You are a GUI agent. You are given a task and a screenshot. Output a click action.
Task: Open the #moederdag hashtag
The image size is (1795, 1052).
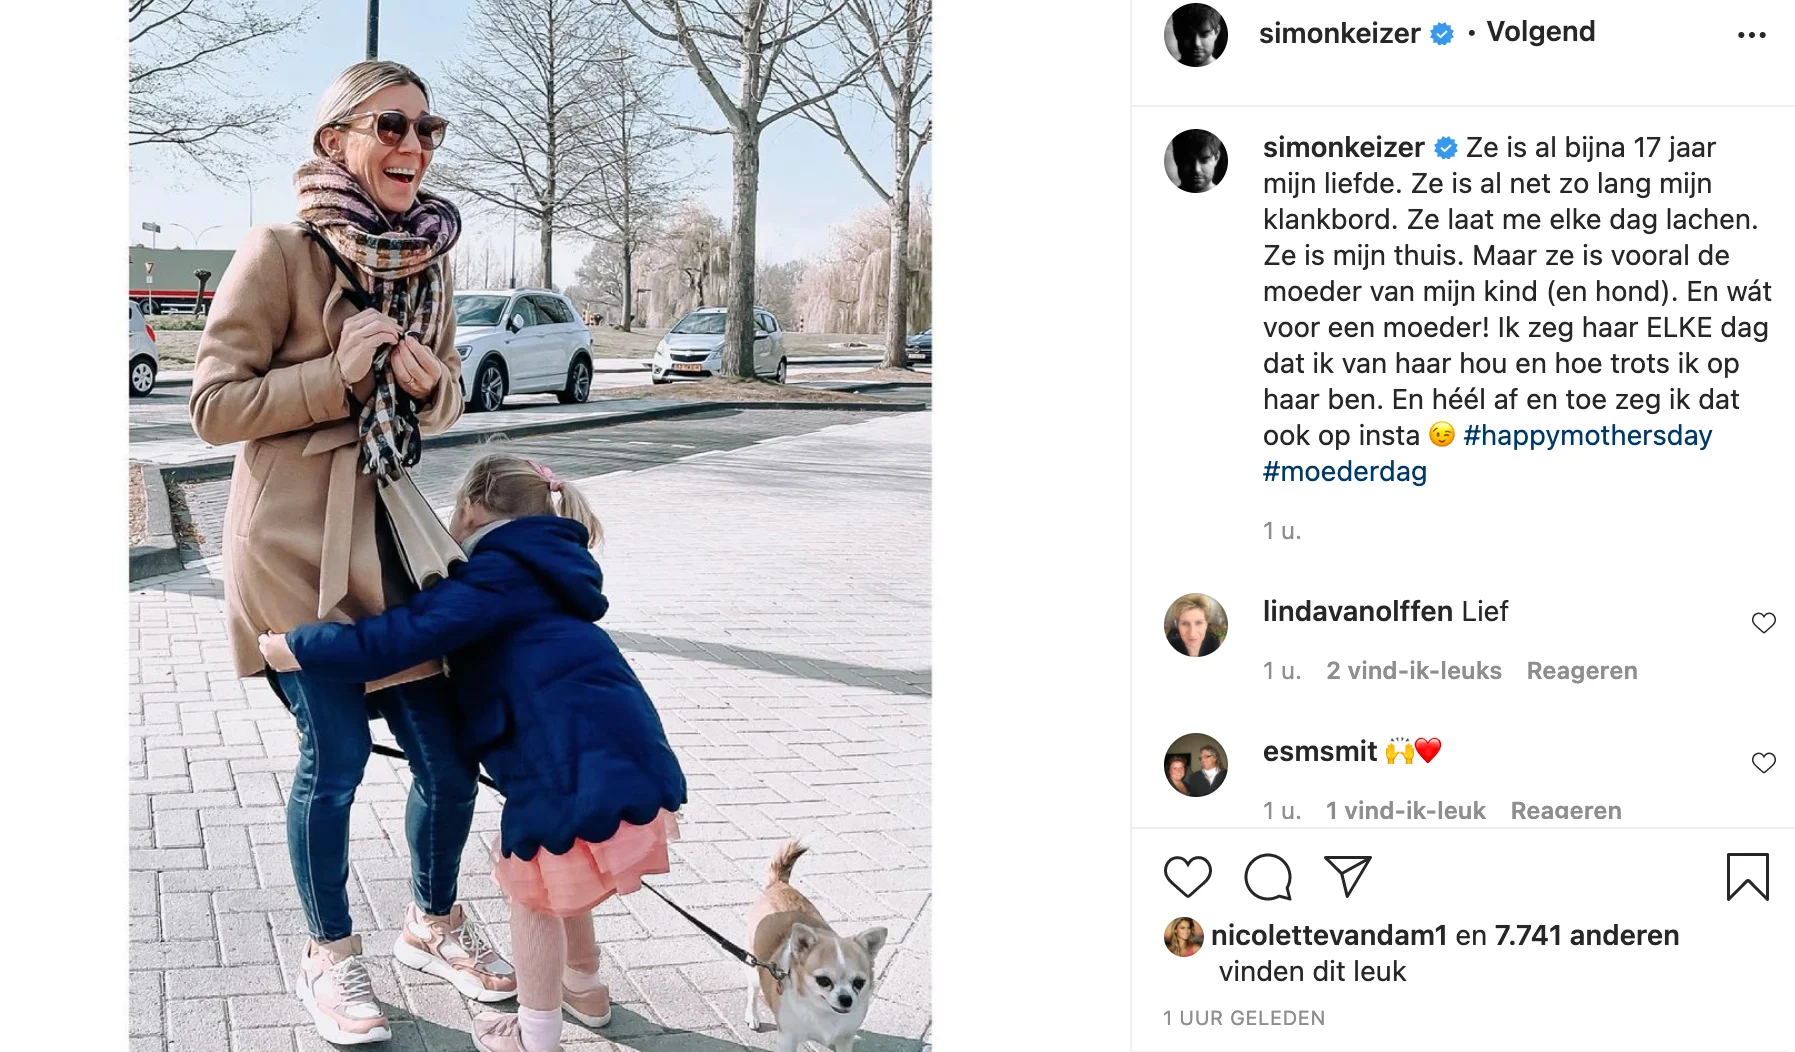click(x=1345, y=472)
